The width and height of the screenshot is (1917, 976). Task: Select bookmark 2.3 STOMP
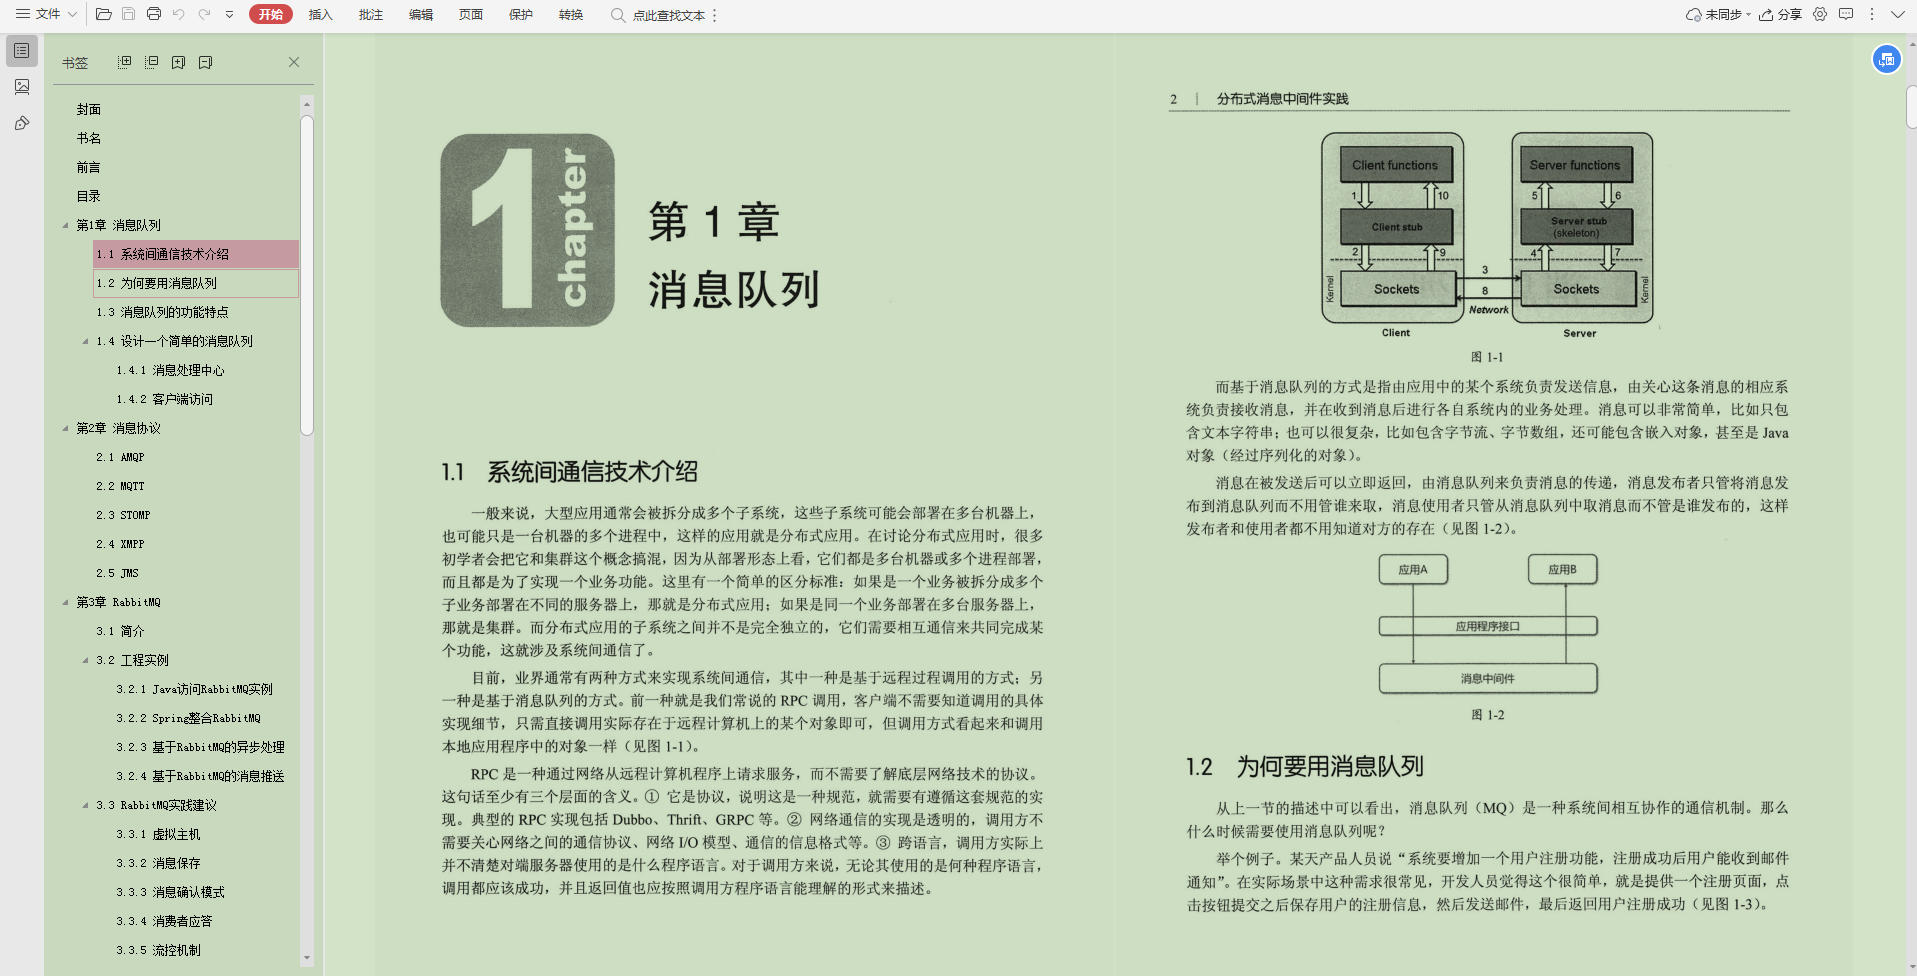pos(123,515)
